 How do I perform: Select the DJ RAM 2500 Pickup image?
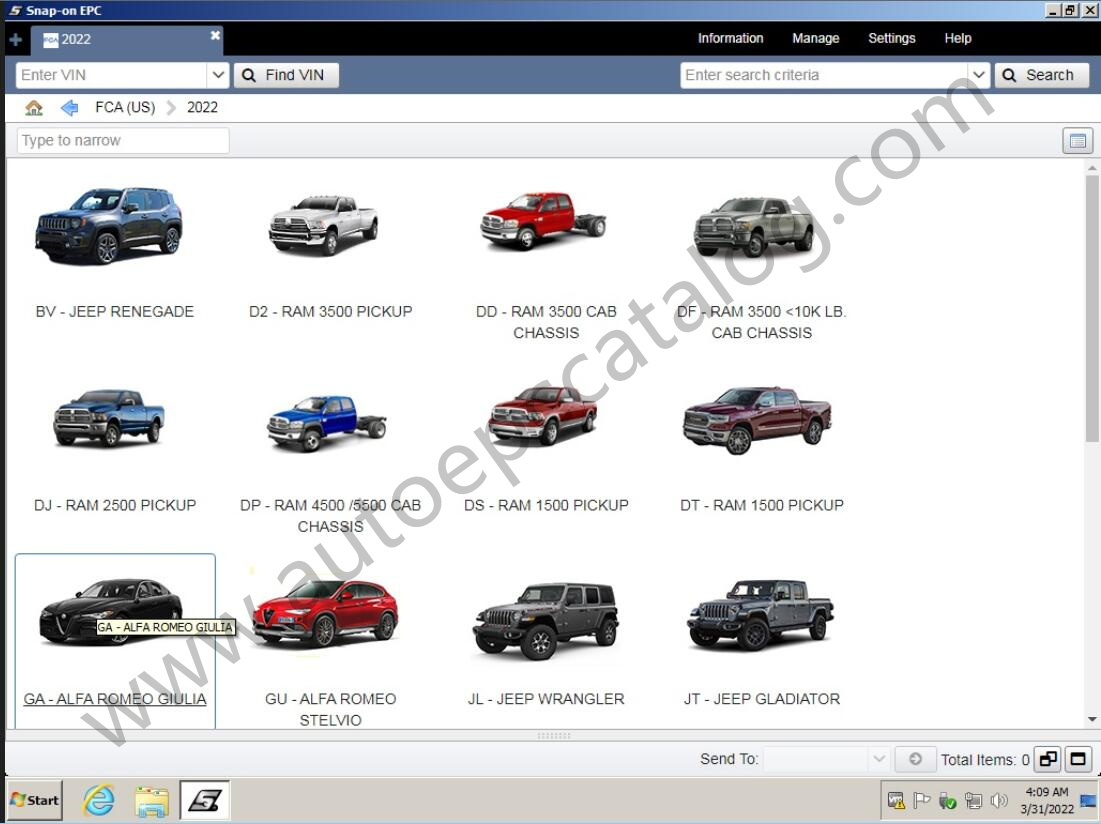(109, 418)
